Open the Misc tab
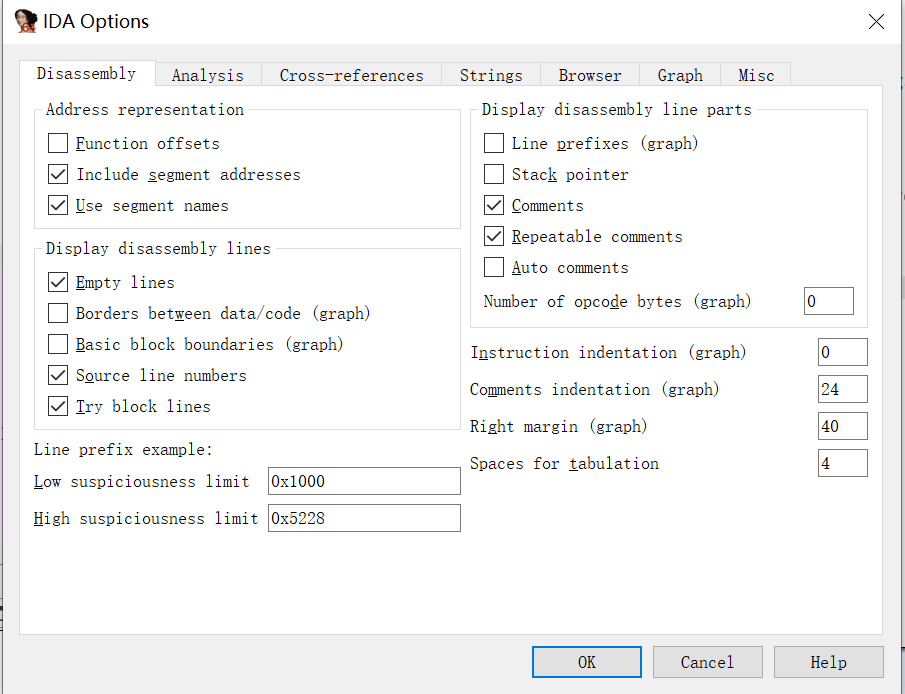Image resolution: width=905 pixels, height=694 pixels. pyautogui.click(x=756, y=75)
